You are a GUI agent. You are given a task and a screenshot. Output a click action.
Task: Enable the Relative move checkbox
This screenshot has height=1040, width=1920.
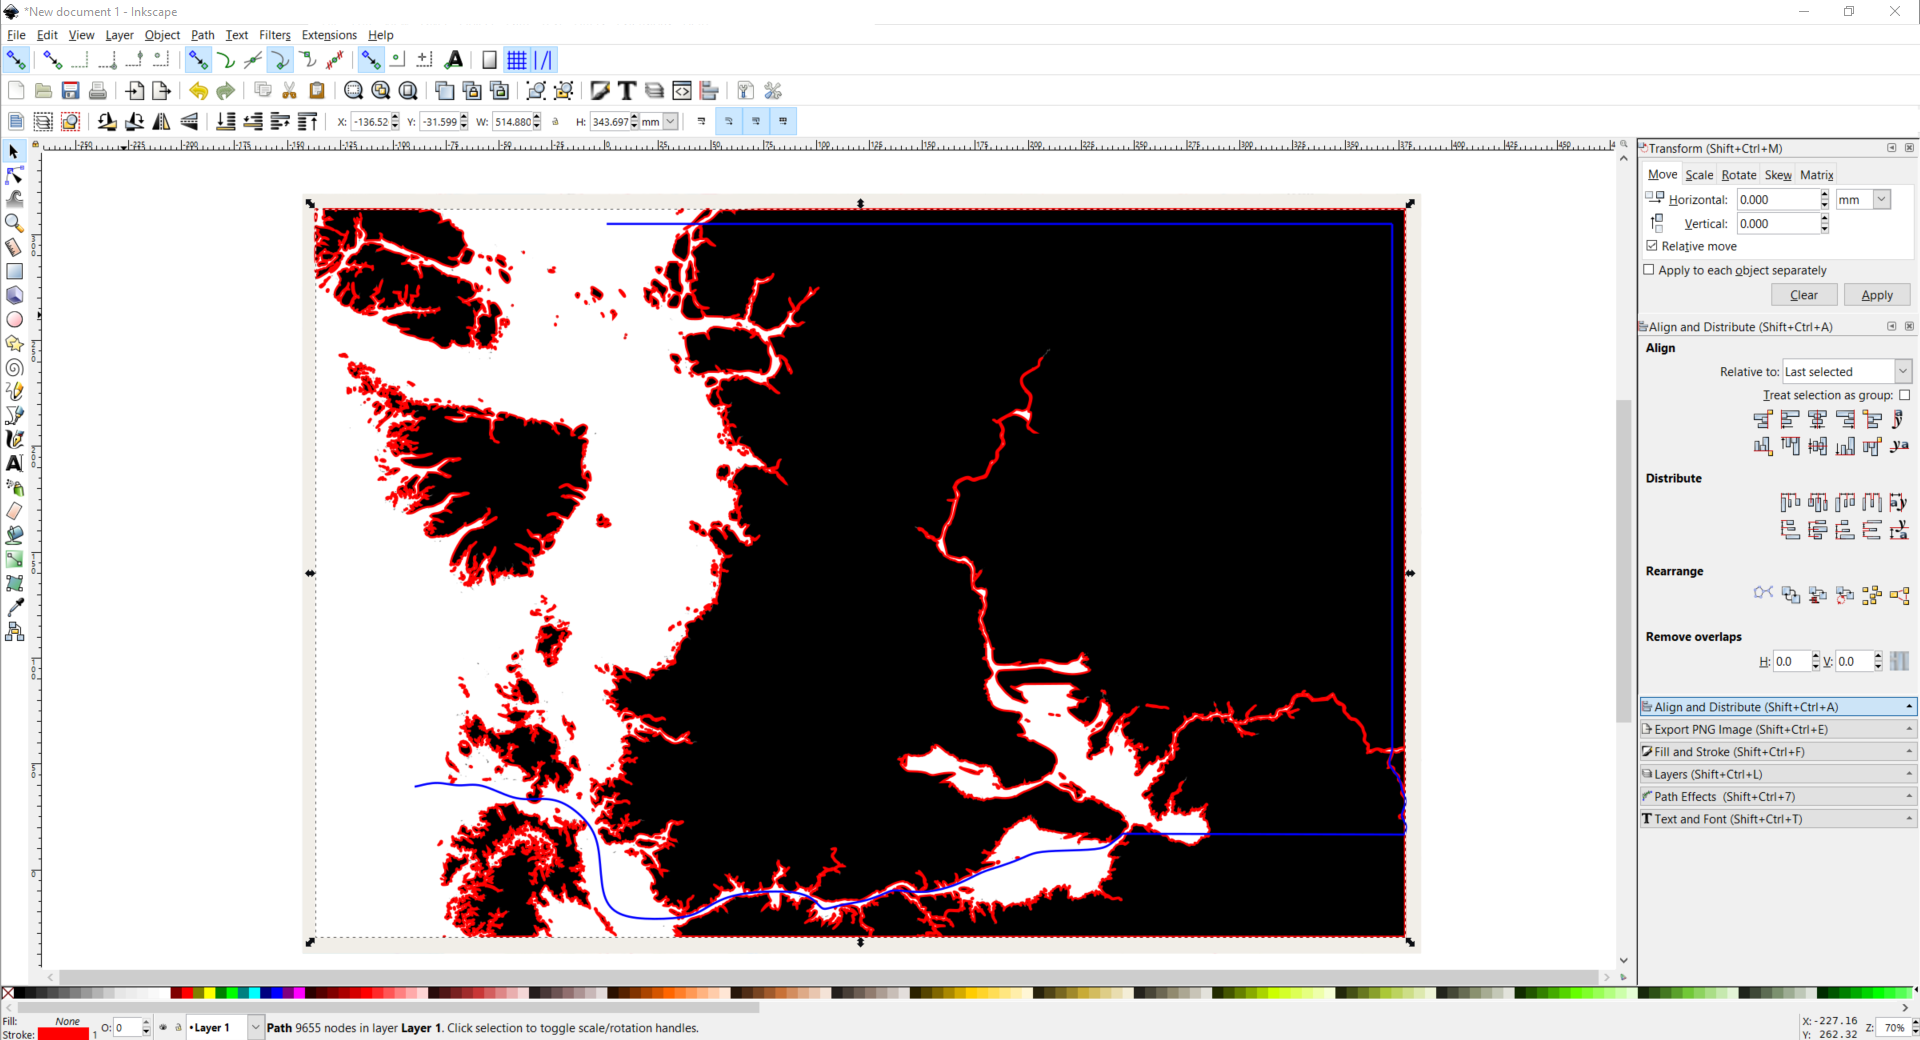click(x=1652, y=246)
